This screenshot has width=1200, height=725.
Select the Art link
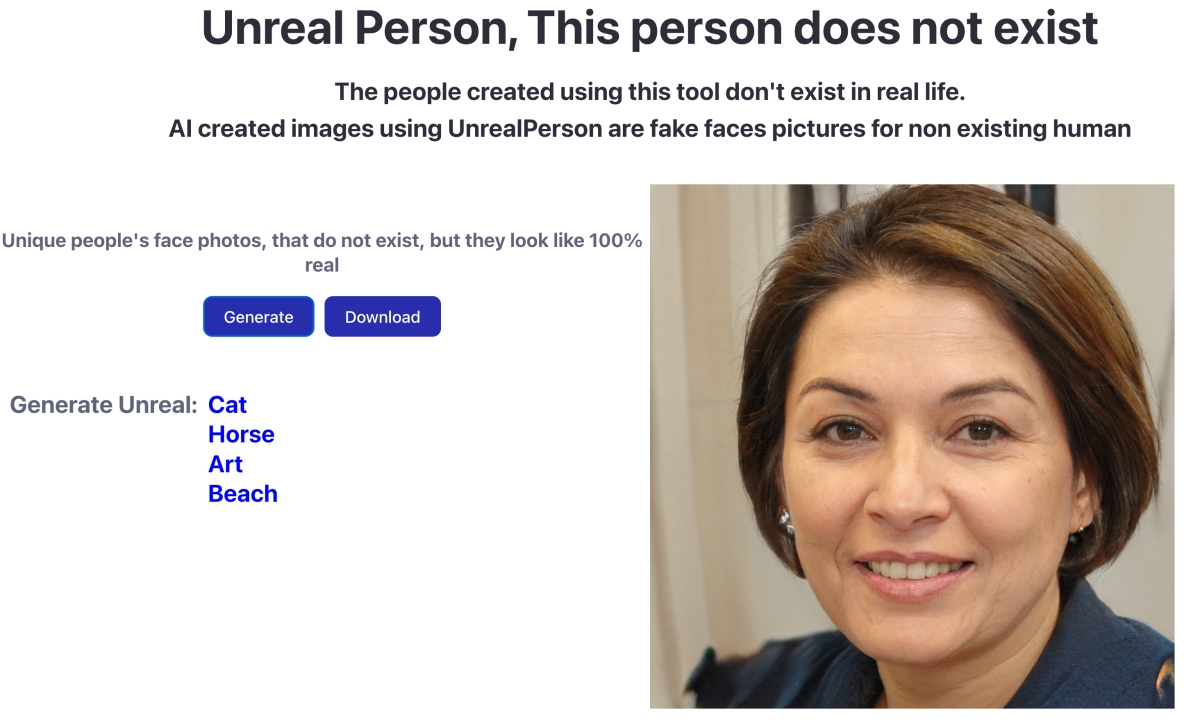pos(225,464)
